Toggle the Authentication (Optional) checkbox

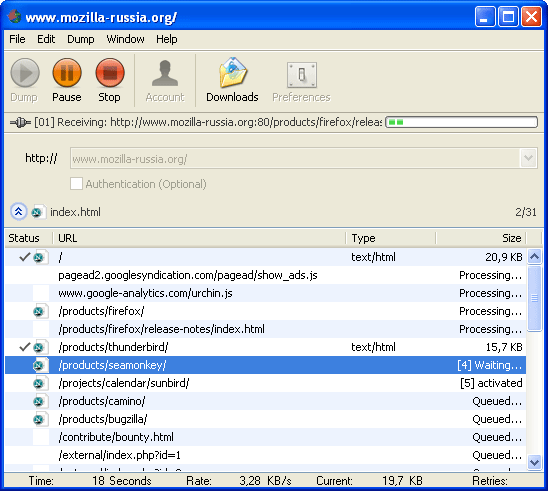tap(76, 183)
